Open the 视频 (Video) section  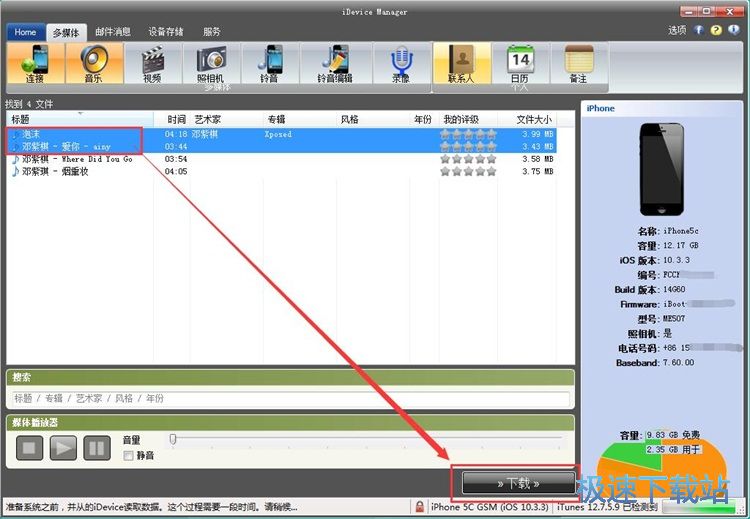152,63
